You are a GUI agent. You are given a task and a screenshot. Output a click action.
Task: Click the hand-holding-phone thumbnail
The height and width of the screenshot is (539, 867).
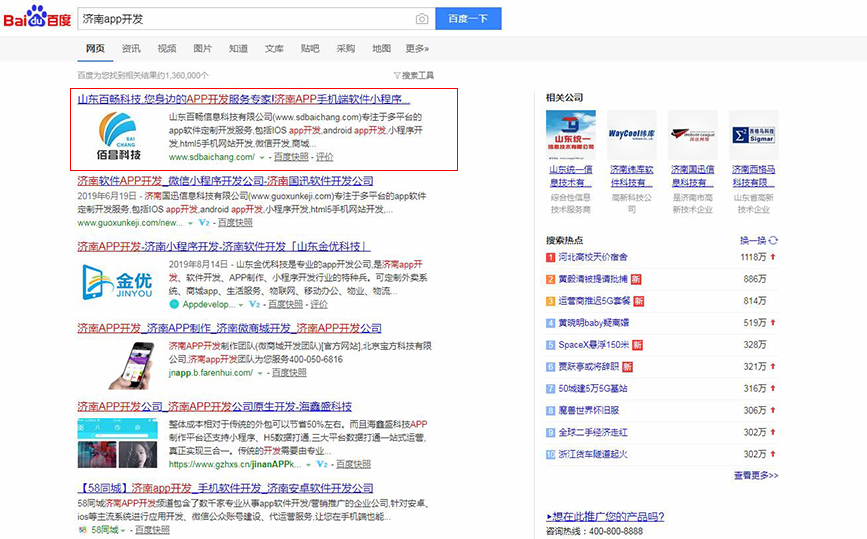tap(132, 365)
